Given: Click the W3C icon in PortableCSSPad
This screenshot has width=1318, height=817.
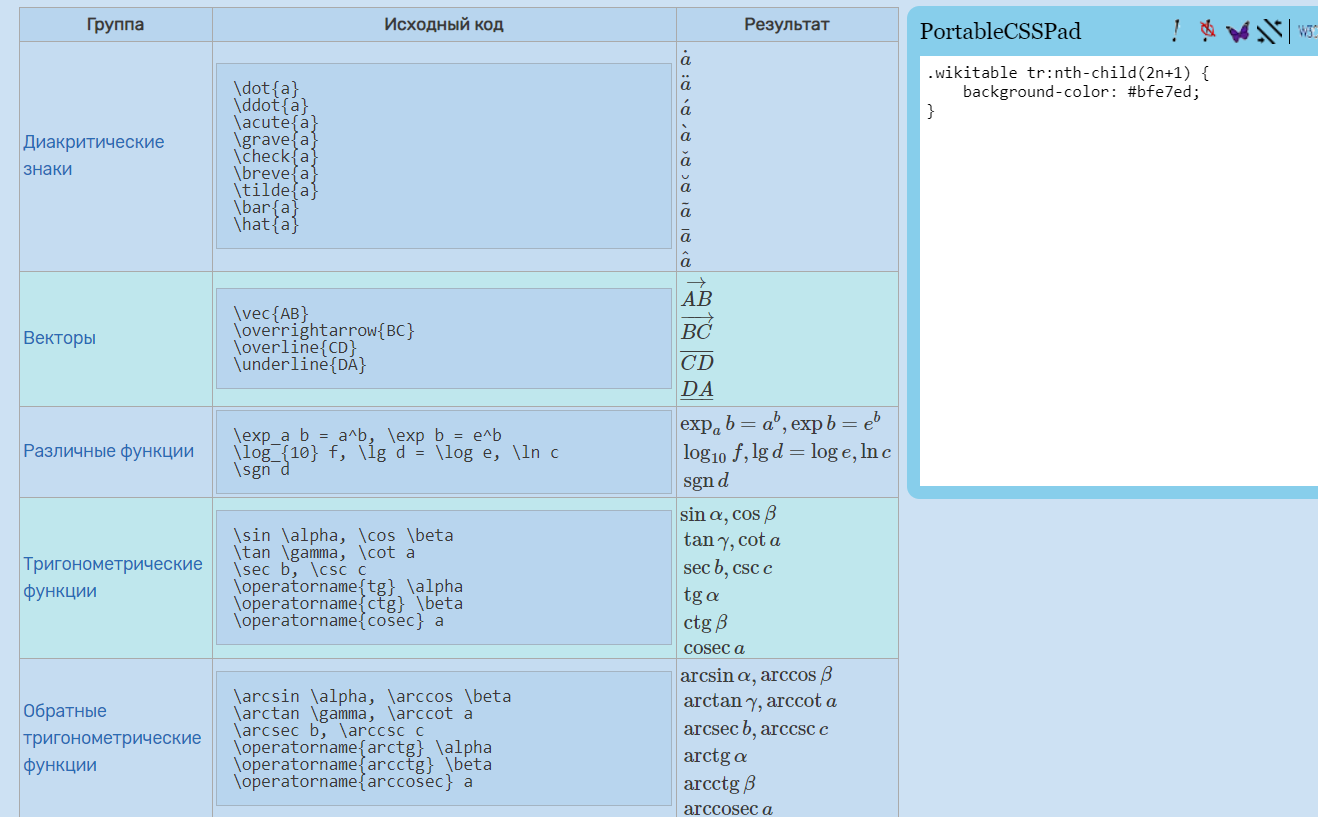Looking at the screenshot, I should [x=1308, y=31].
